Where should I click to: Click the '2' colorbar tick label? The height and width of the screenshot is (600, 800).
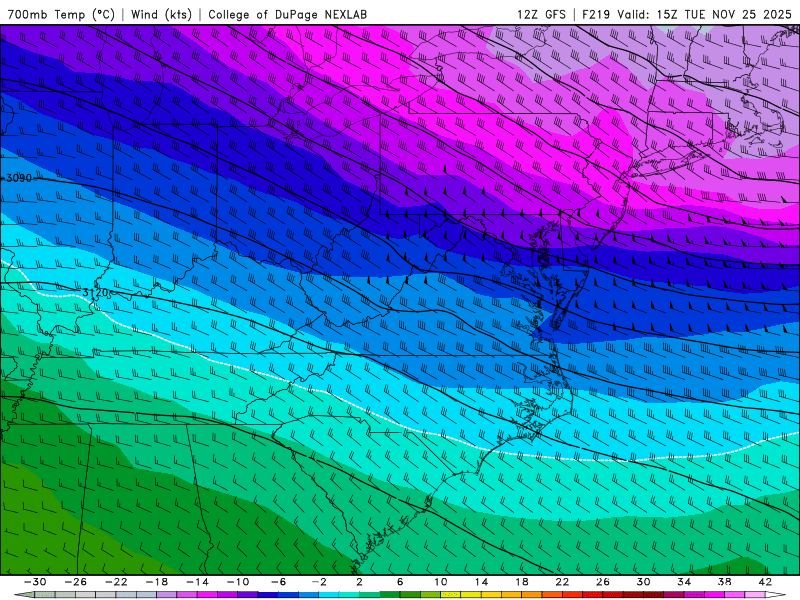tap(359, 582)
